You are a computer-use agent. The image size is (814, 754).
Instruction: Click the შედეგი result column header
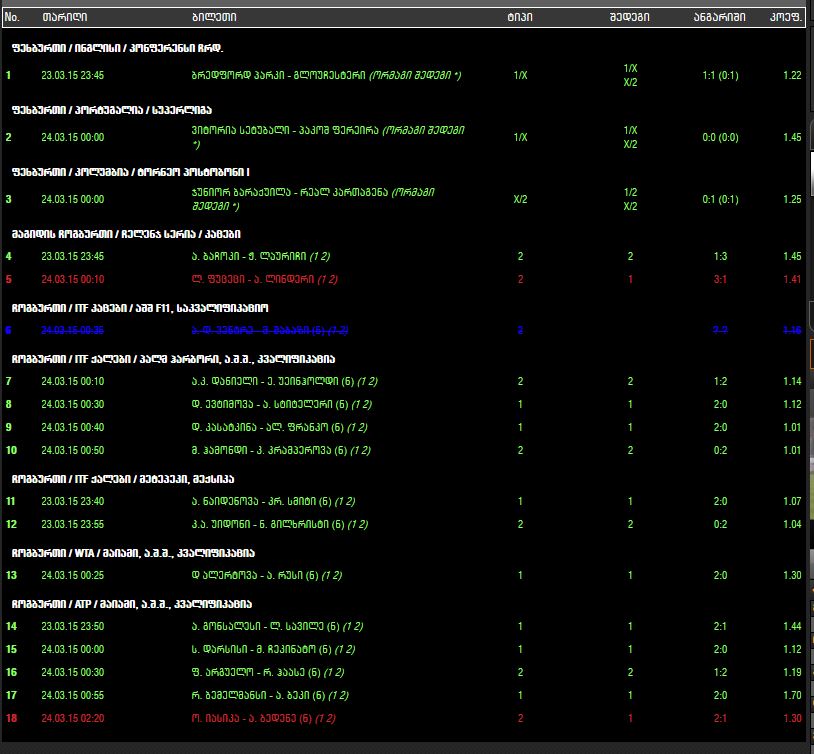630,18
